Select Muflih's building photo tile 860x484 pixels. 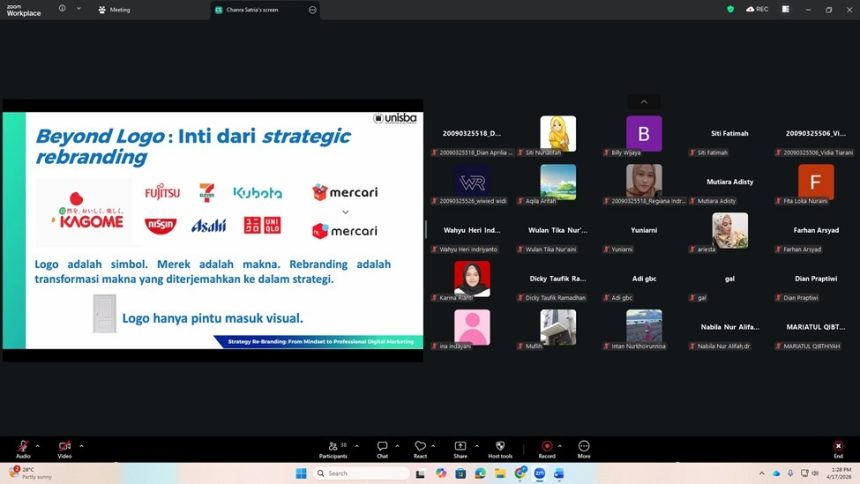point(558,327)
